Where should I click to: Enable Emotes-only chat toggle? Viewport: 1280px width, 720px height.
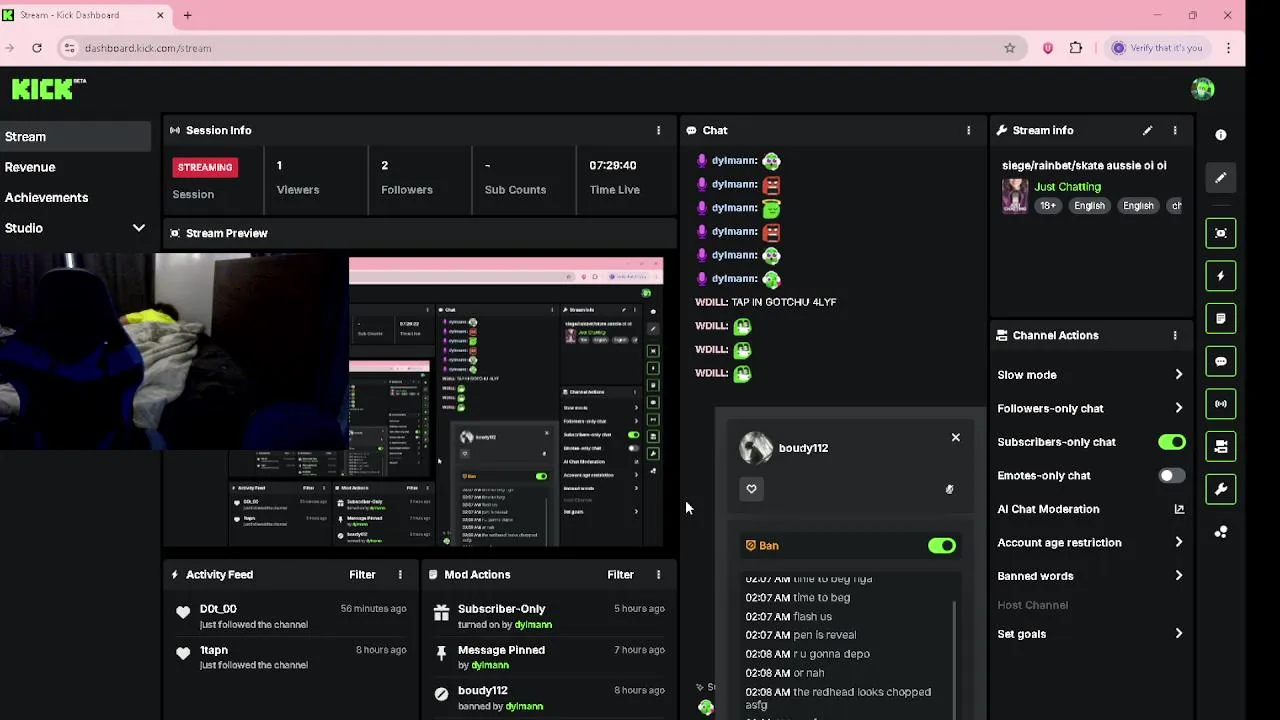tap(1171, 476)
